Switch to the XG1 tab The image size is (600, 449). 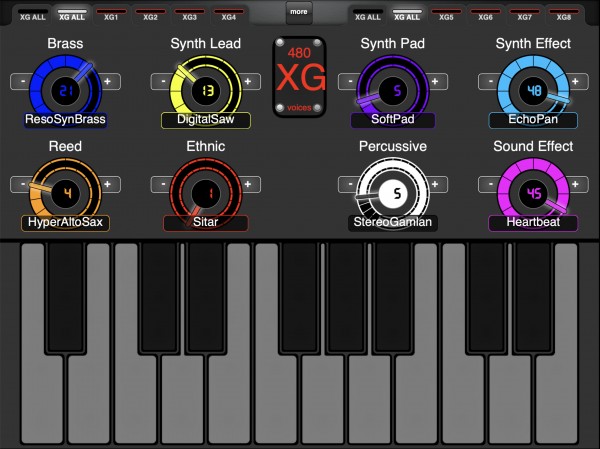[x=111, y=15]
